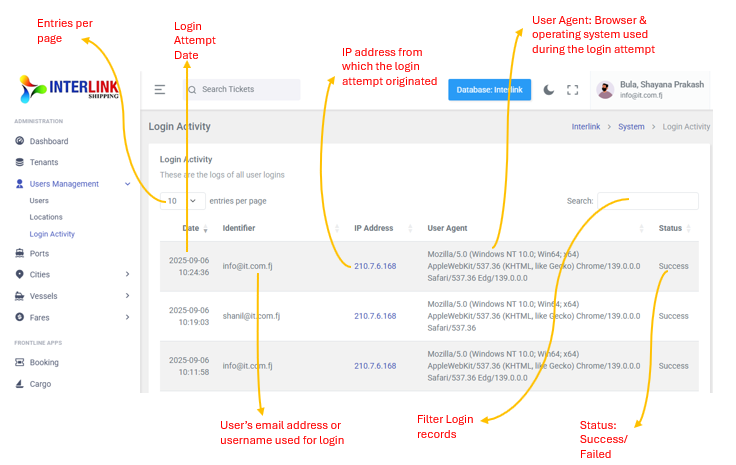Image resolution: width=736 pixels, height=465 pixels.
Task: Sort the table by Date column
Action: [191, 228]
